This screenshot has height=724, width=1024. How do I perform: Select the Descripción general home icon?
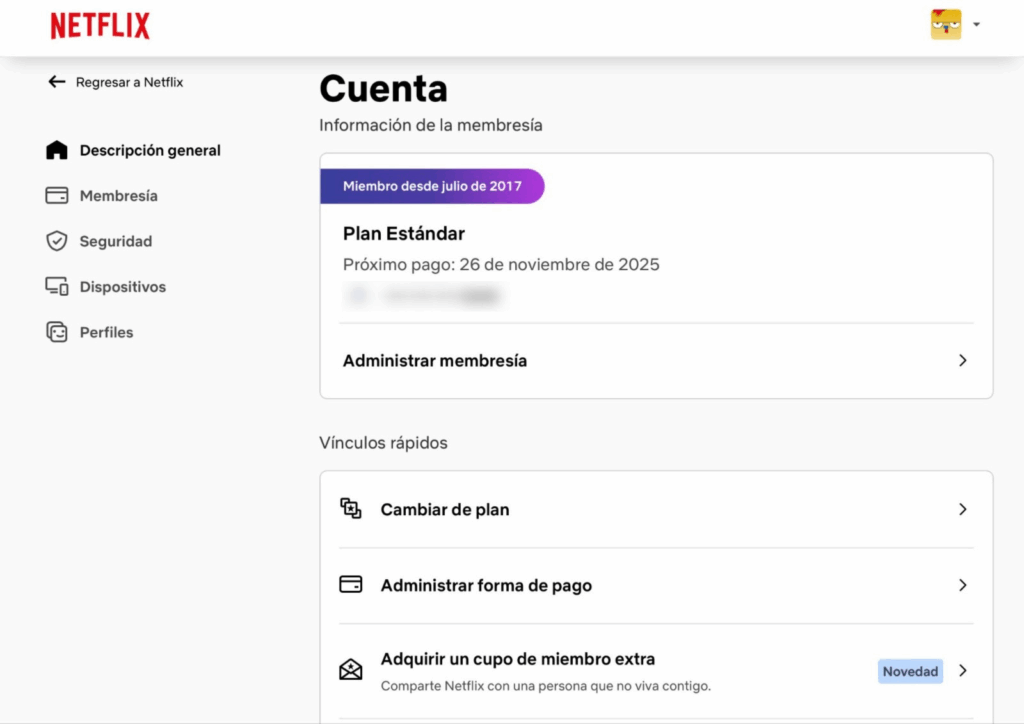(x=57, y=150)
